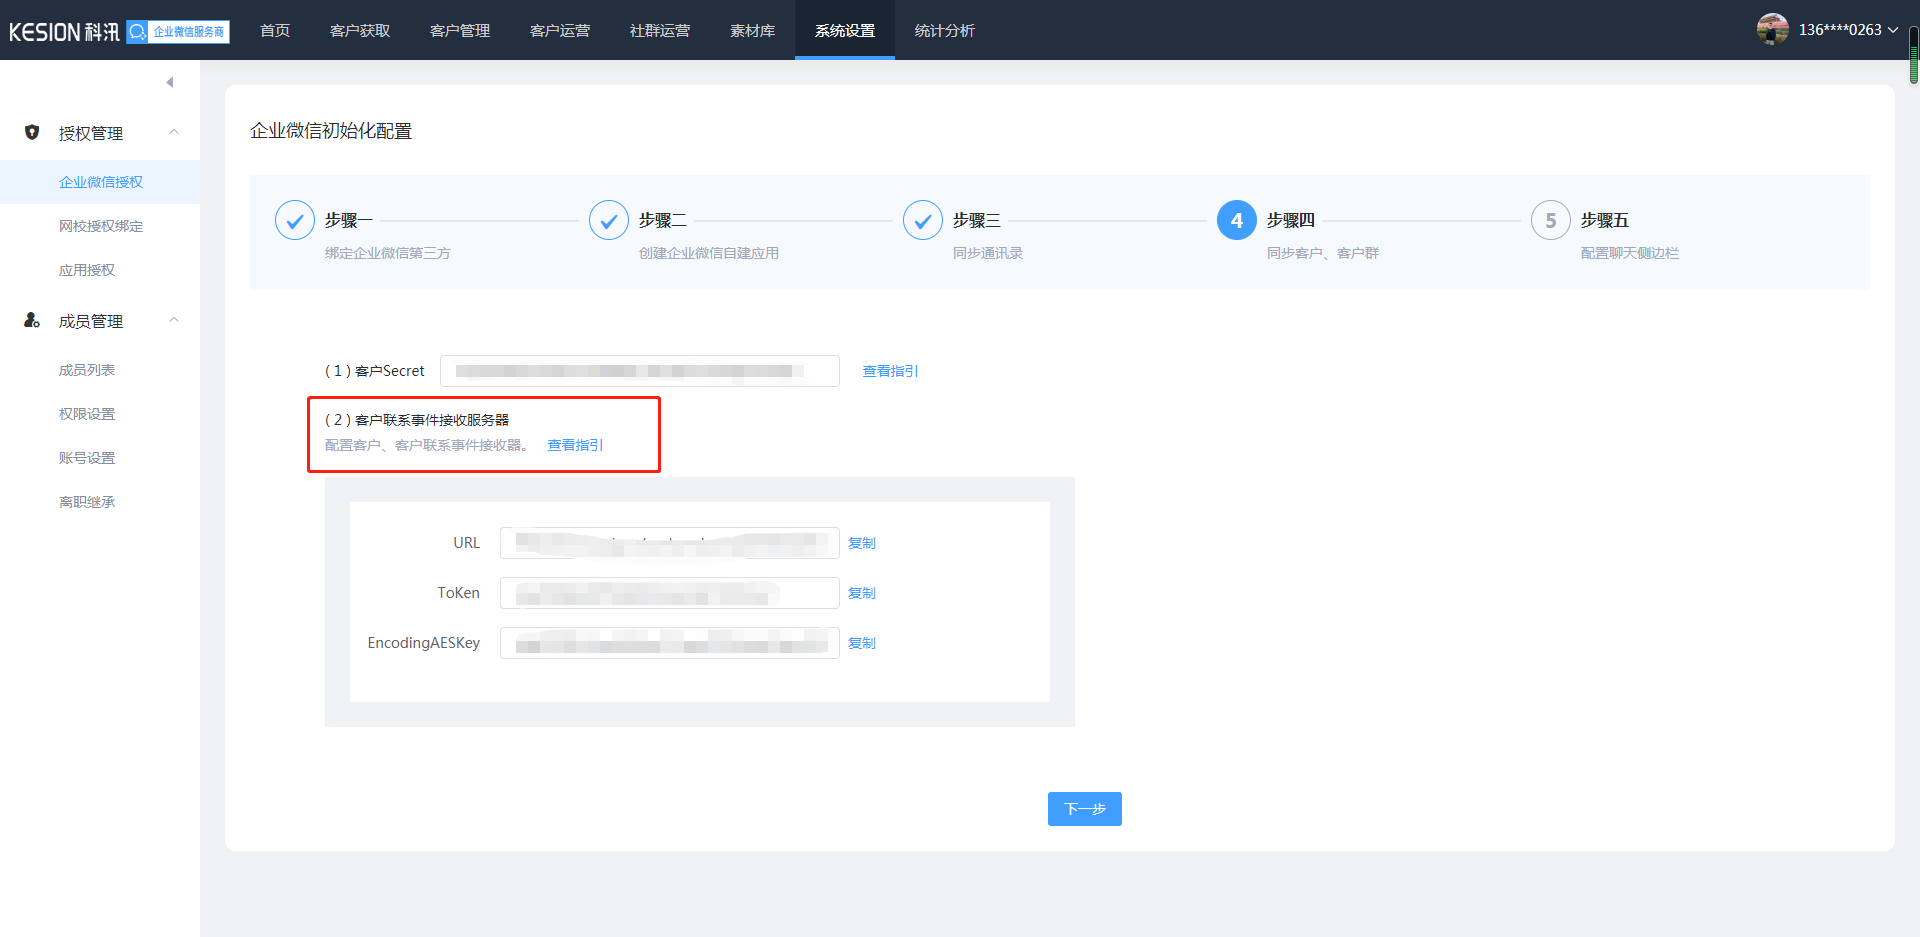Open the account dropdown 136****0263
Screen dimensions: 1920x937
click(1847, 30)
